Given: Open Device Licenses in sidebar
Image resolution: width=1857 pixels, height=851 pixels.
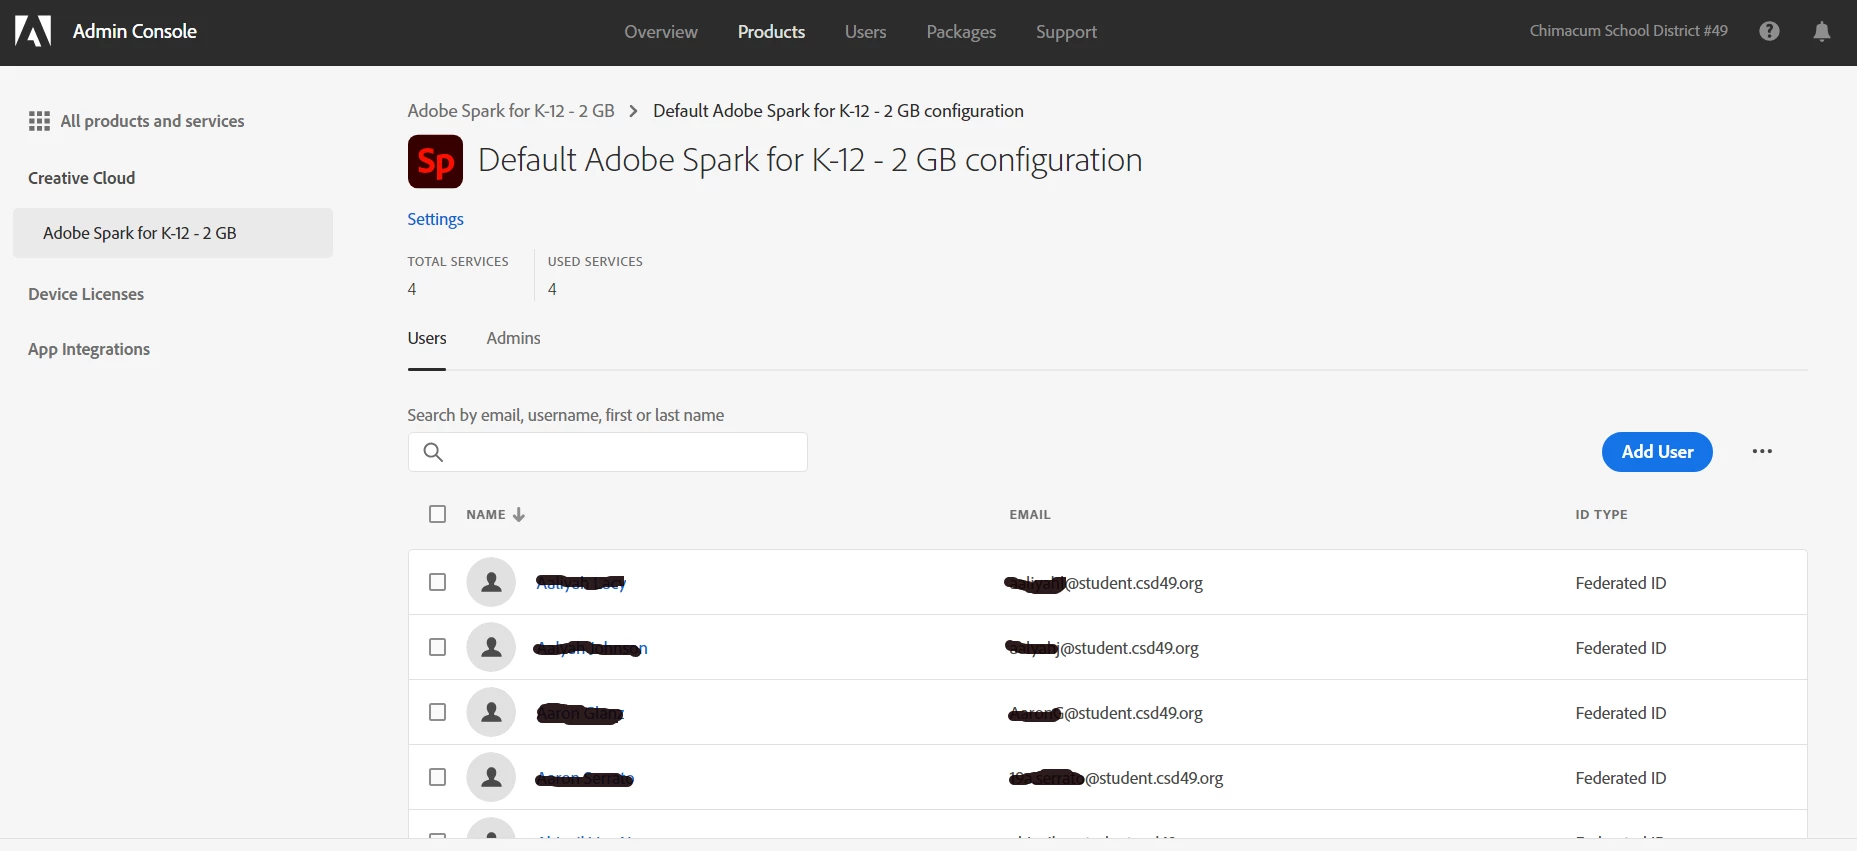Looking at the screenshot, I should click(x=86, y=294).
